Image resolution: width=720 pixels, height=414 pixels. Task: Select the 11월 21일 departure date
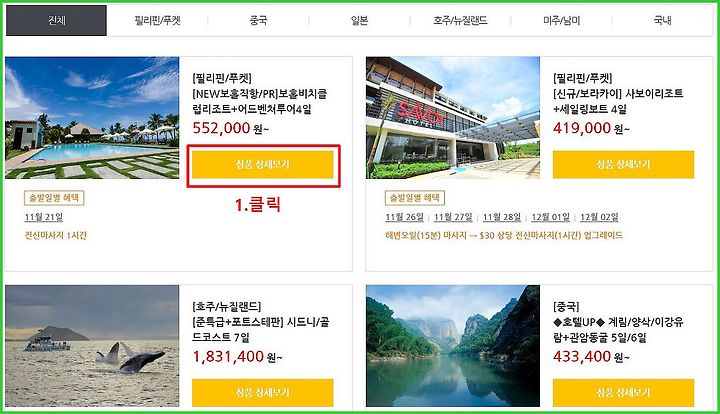pos(44,217)
